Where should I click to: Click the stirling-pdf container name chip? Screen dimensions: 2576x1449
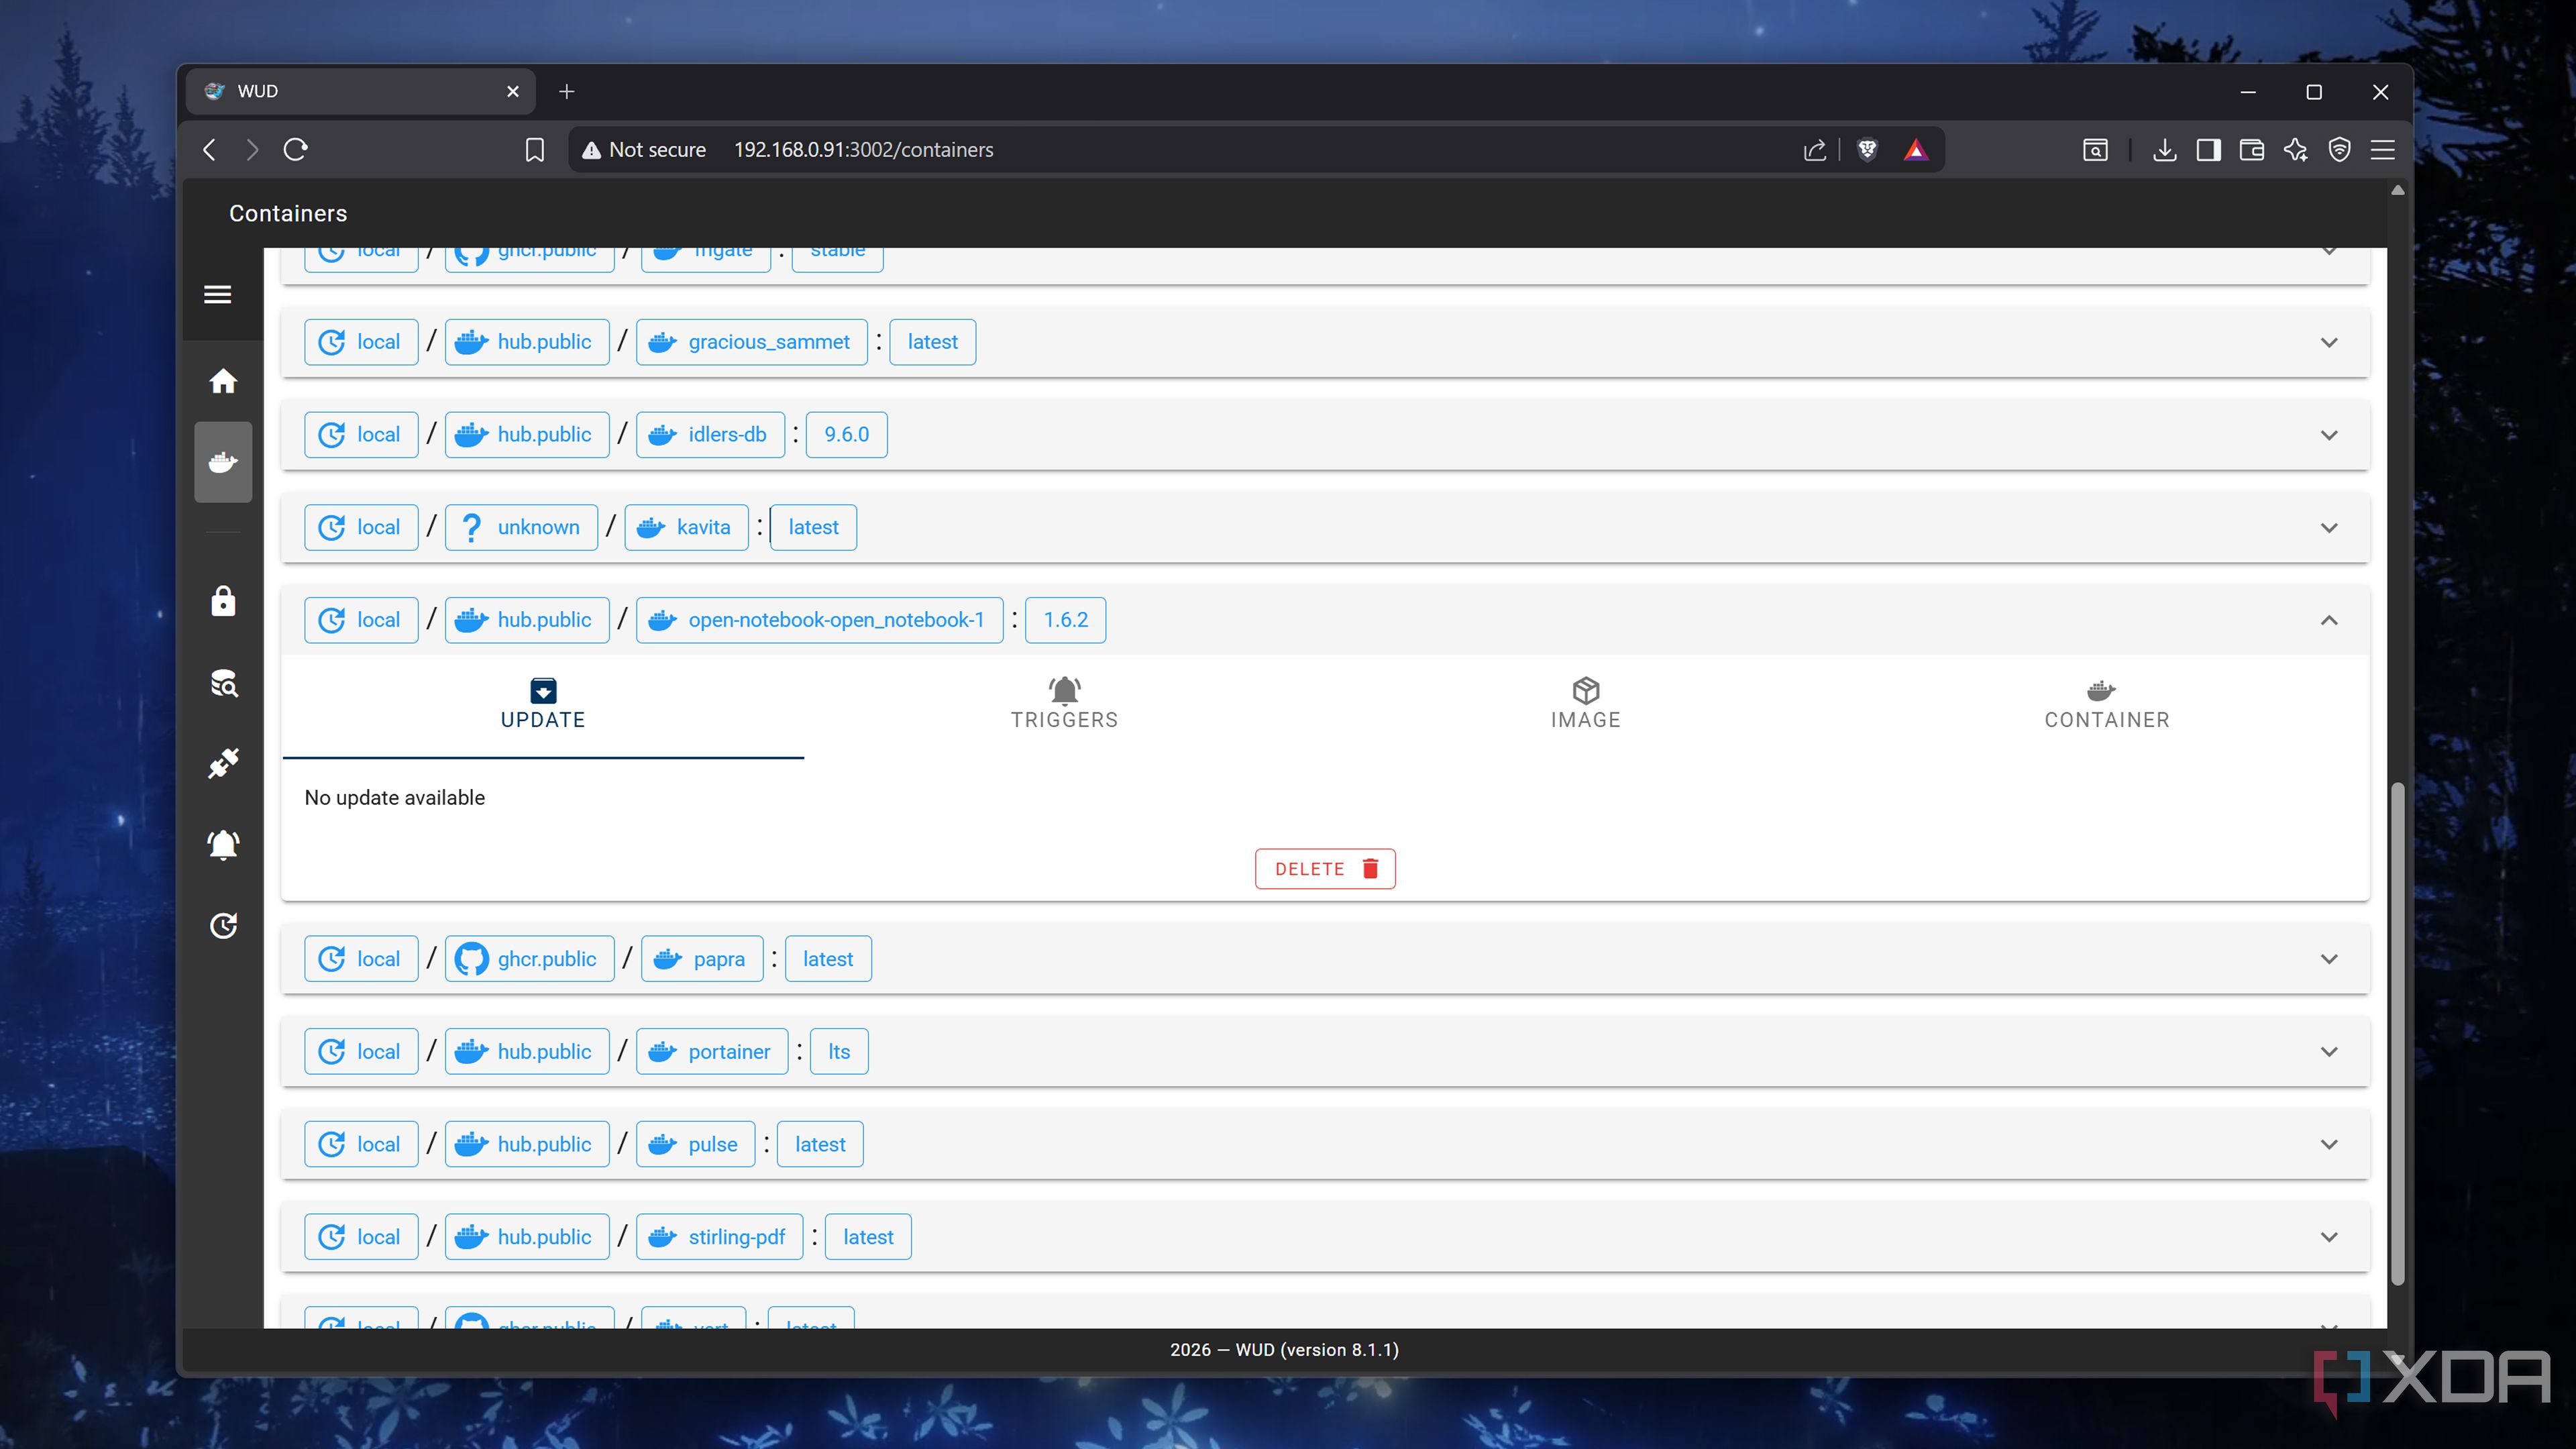click(x=719, y=1237)
